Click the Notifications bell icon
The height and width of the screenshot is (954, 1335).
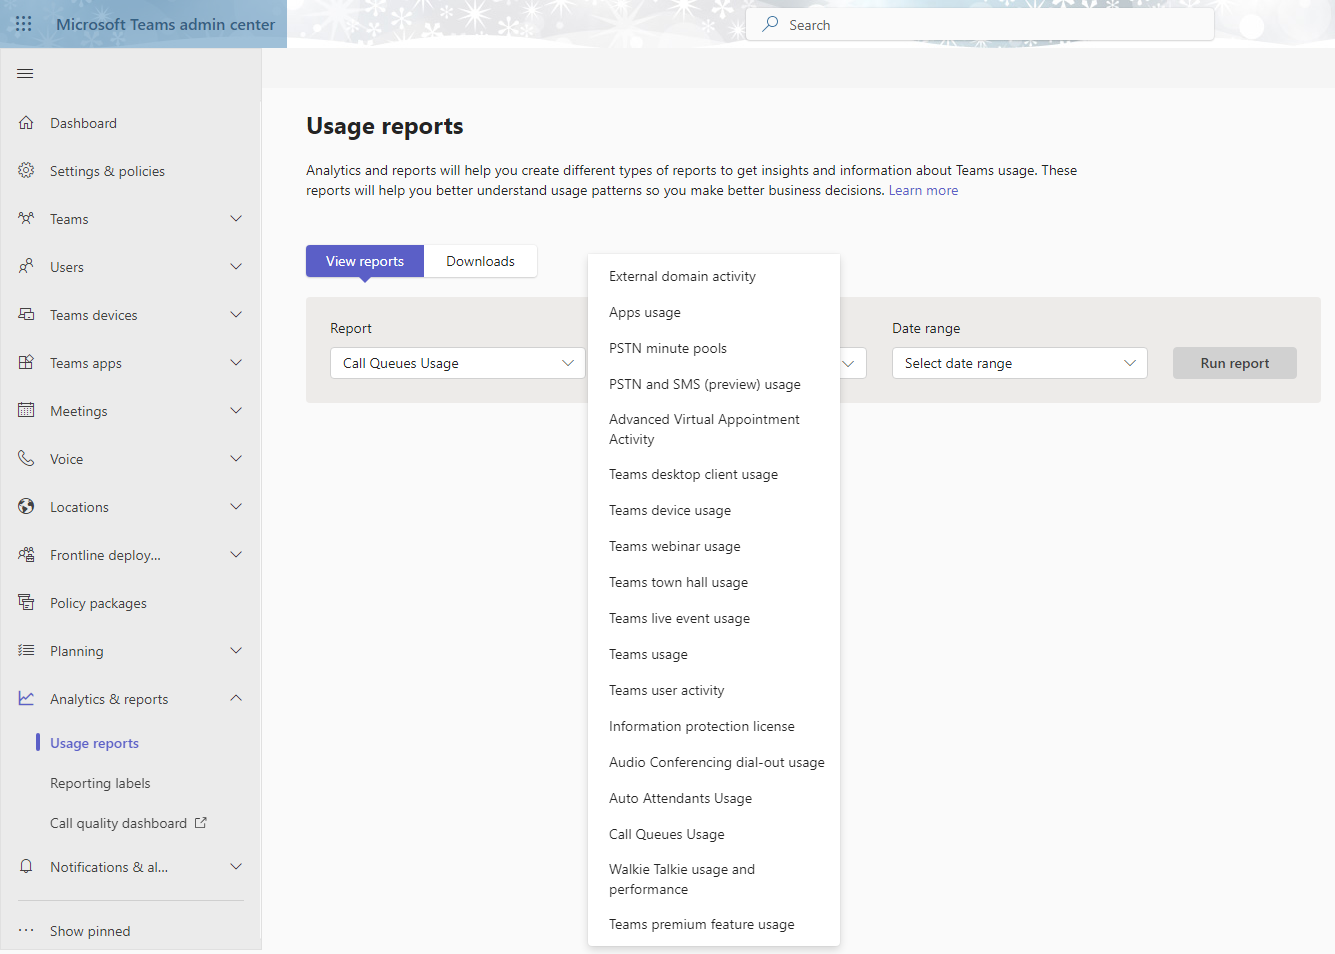click(x=26, y=867)
